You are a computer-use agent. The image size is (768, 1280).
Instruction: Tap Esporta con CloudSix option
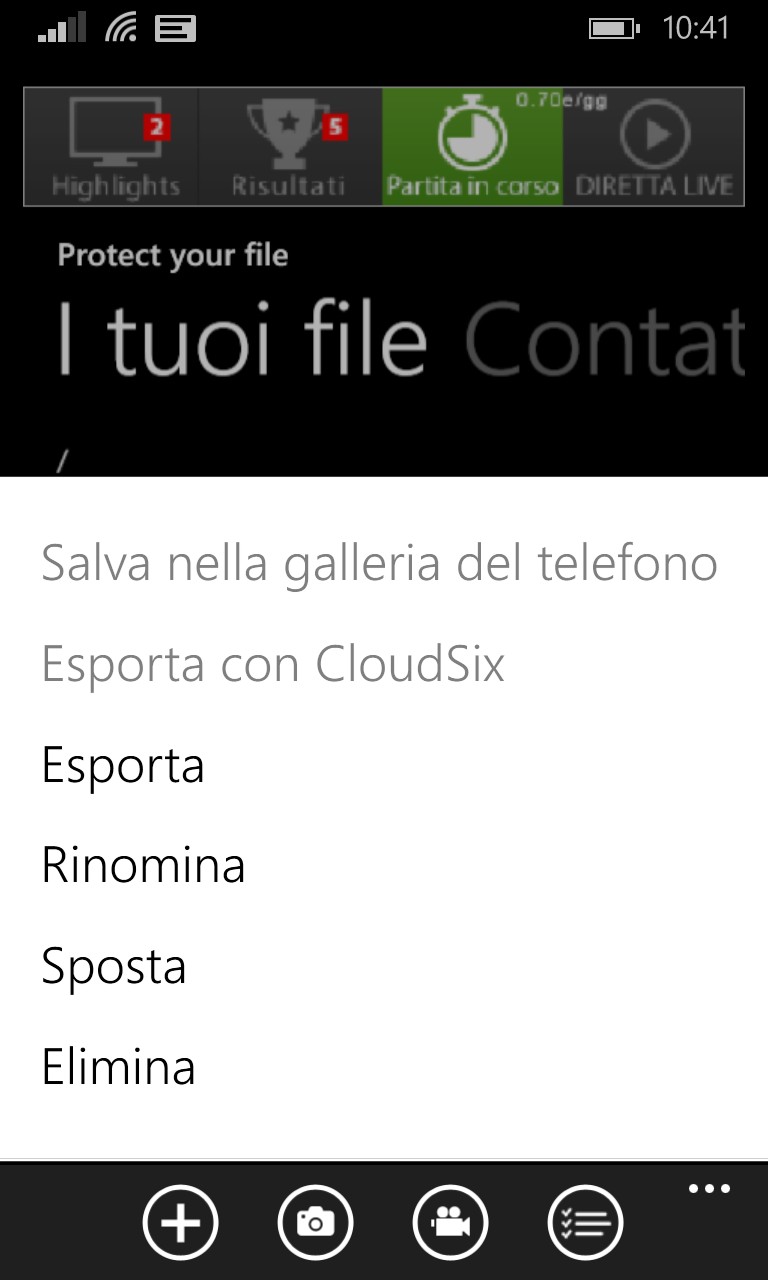[x=273, y=665]
